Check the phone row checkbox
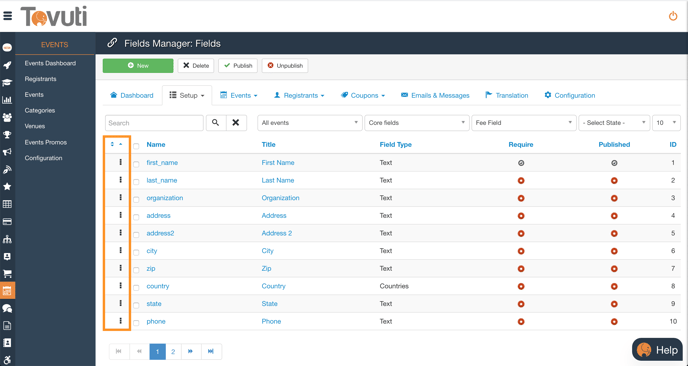 coord(136,323)
